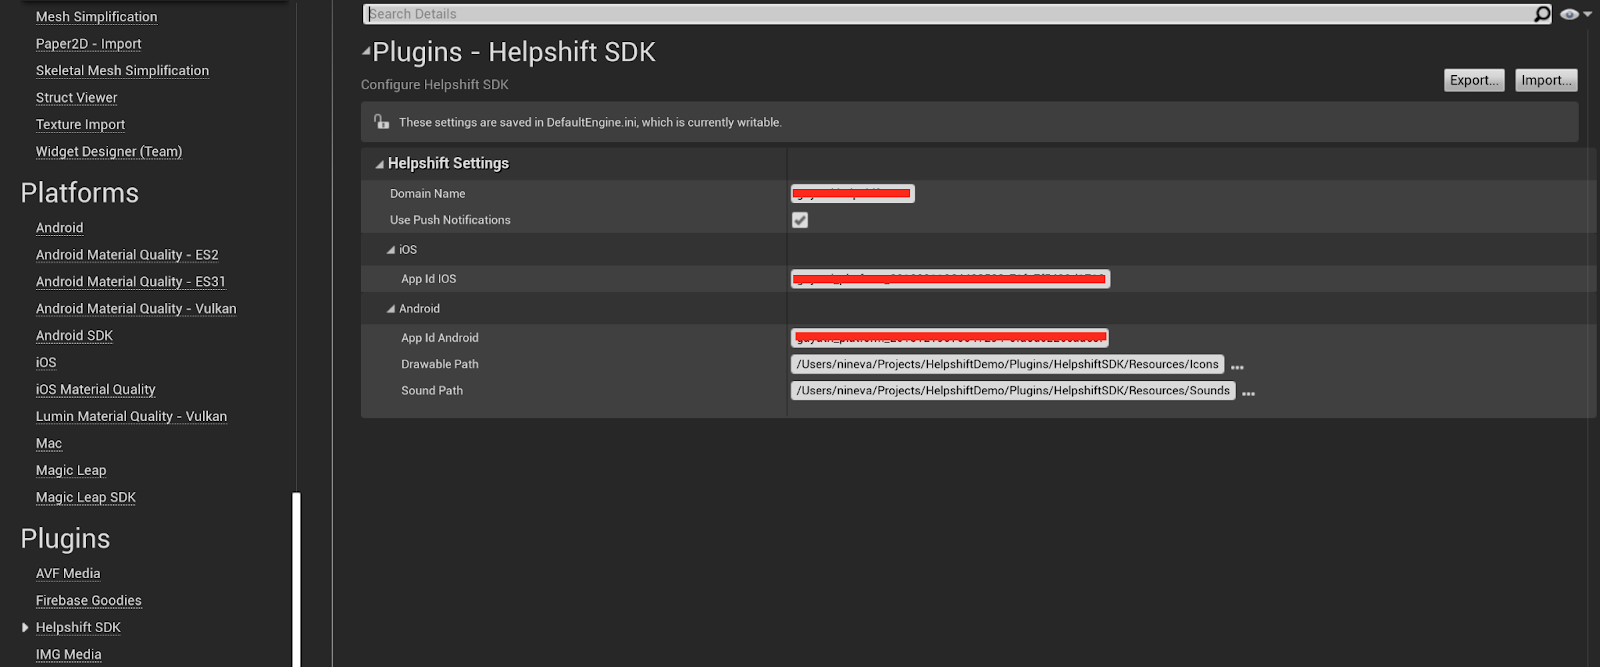1600x667 pixels.
Task: Click the Import... button
Action: 1546,80
